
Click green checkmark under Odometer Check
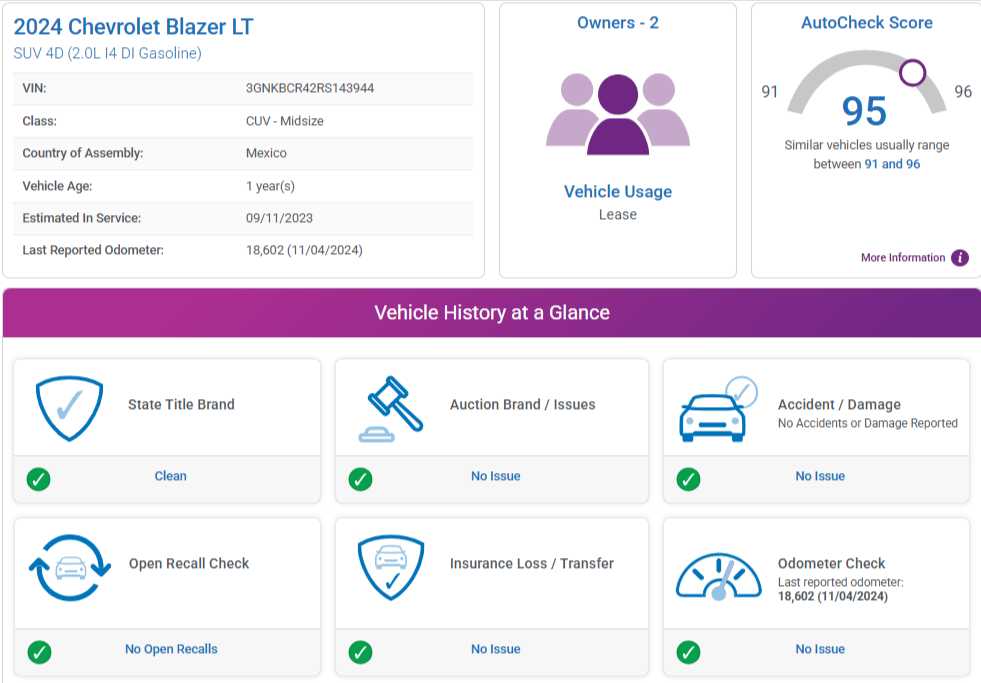point(688,652)
